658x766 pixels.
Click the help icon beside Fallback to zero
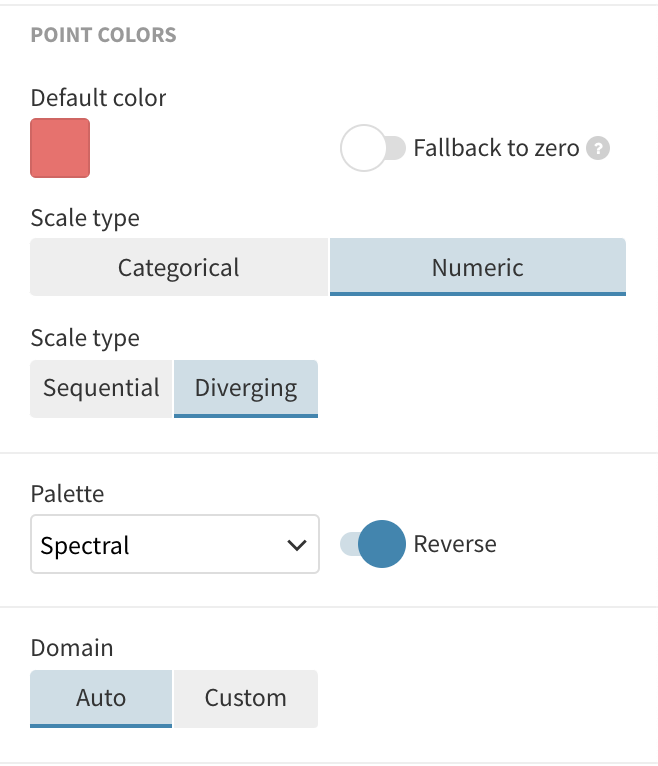598,149
